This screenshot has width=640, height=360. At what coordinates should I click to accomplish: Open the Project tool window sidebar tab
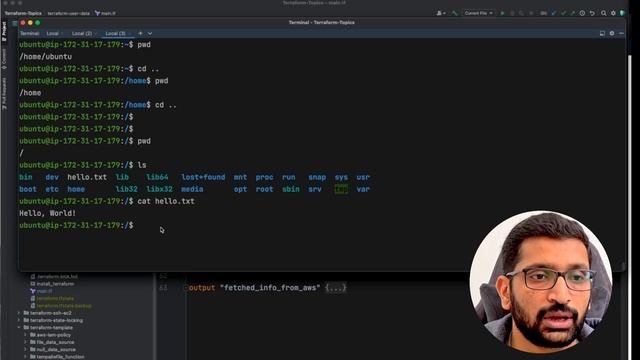4,31
